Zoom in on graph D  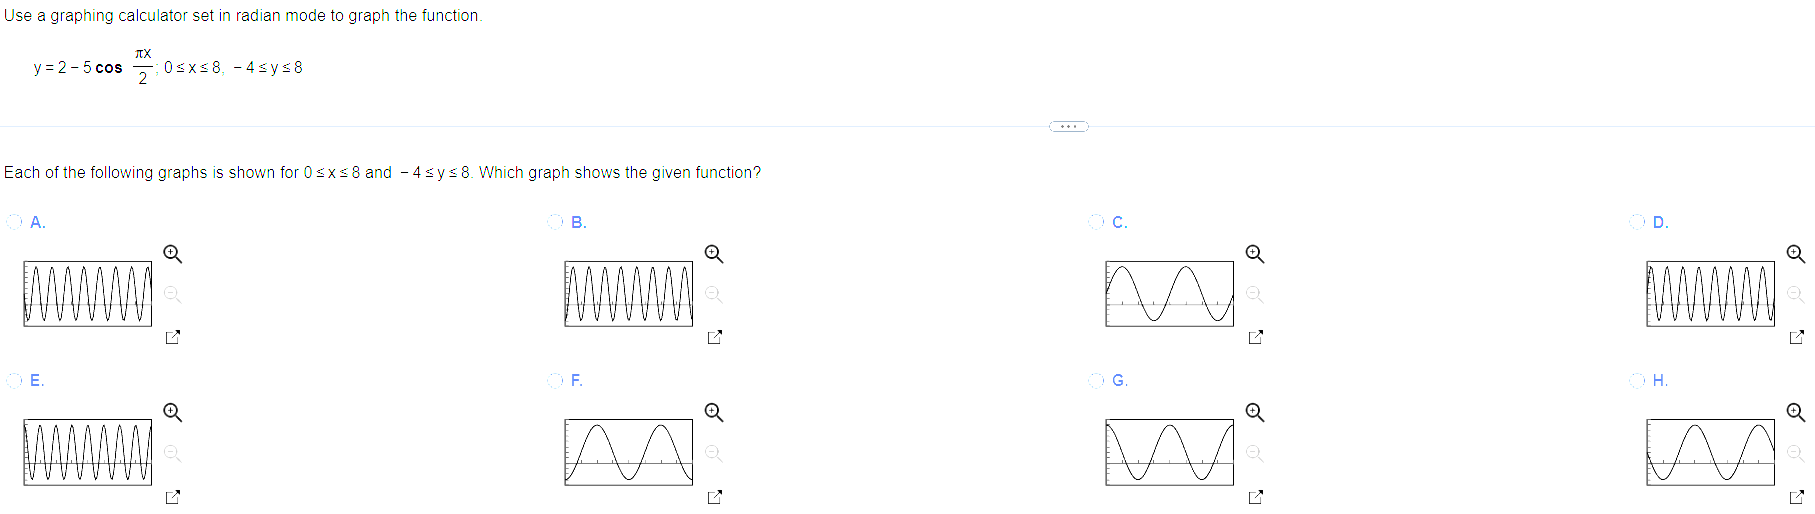1795,254
